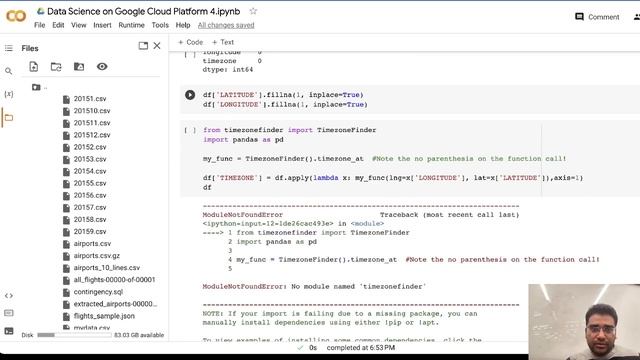Click the Files panel heading

(30, 48)
